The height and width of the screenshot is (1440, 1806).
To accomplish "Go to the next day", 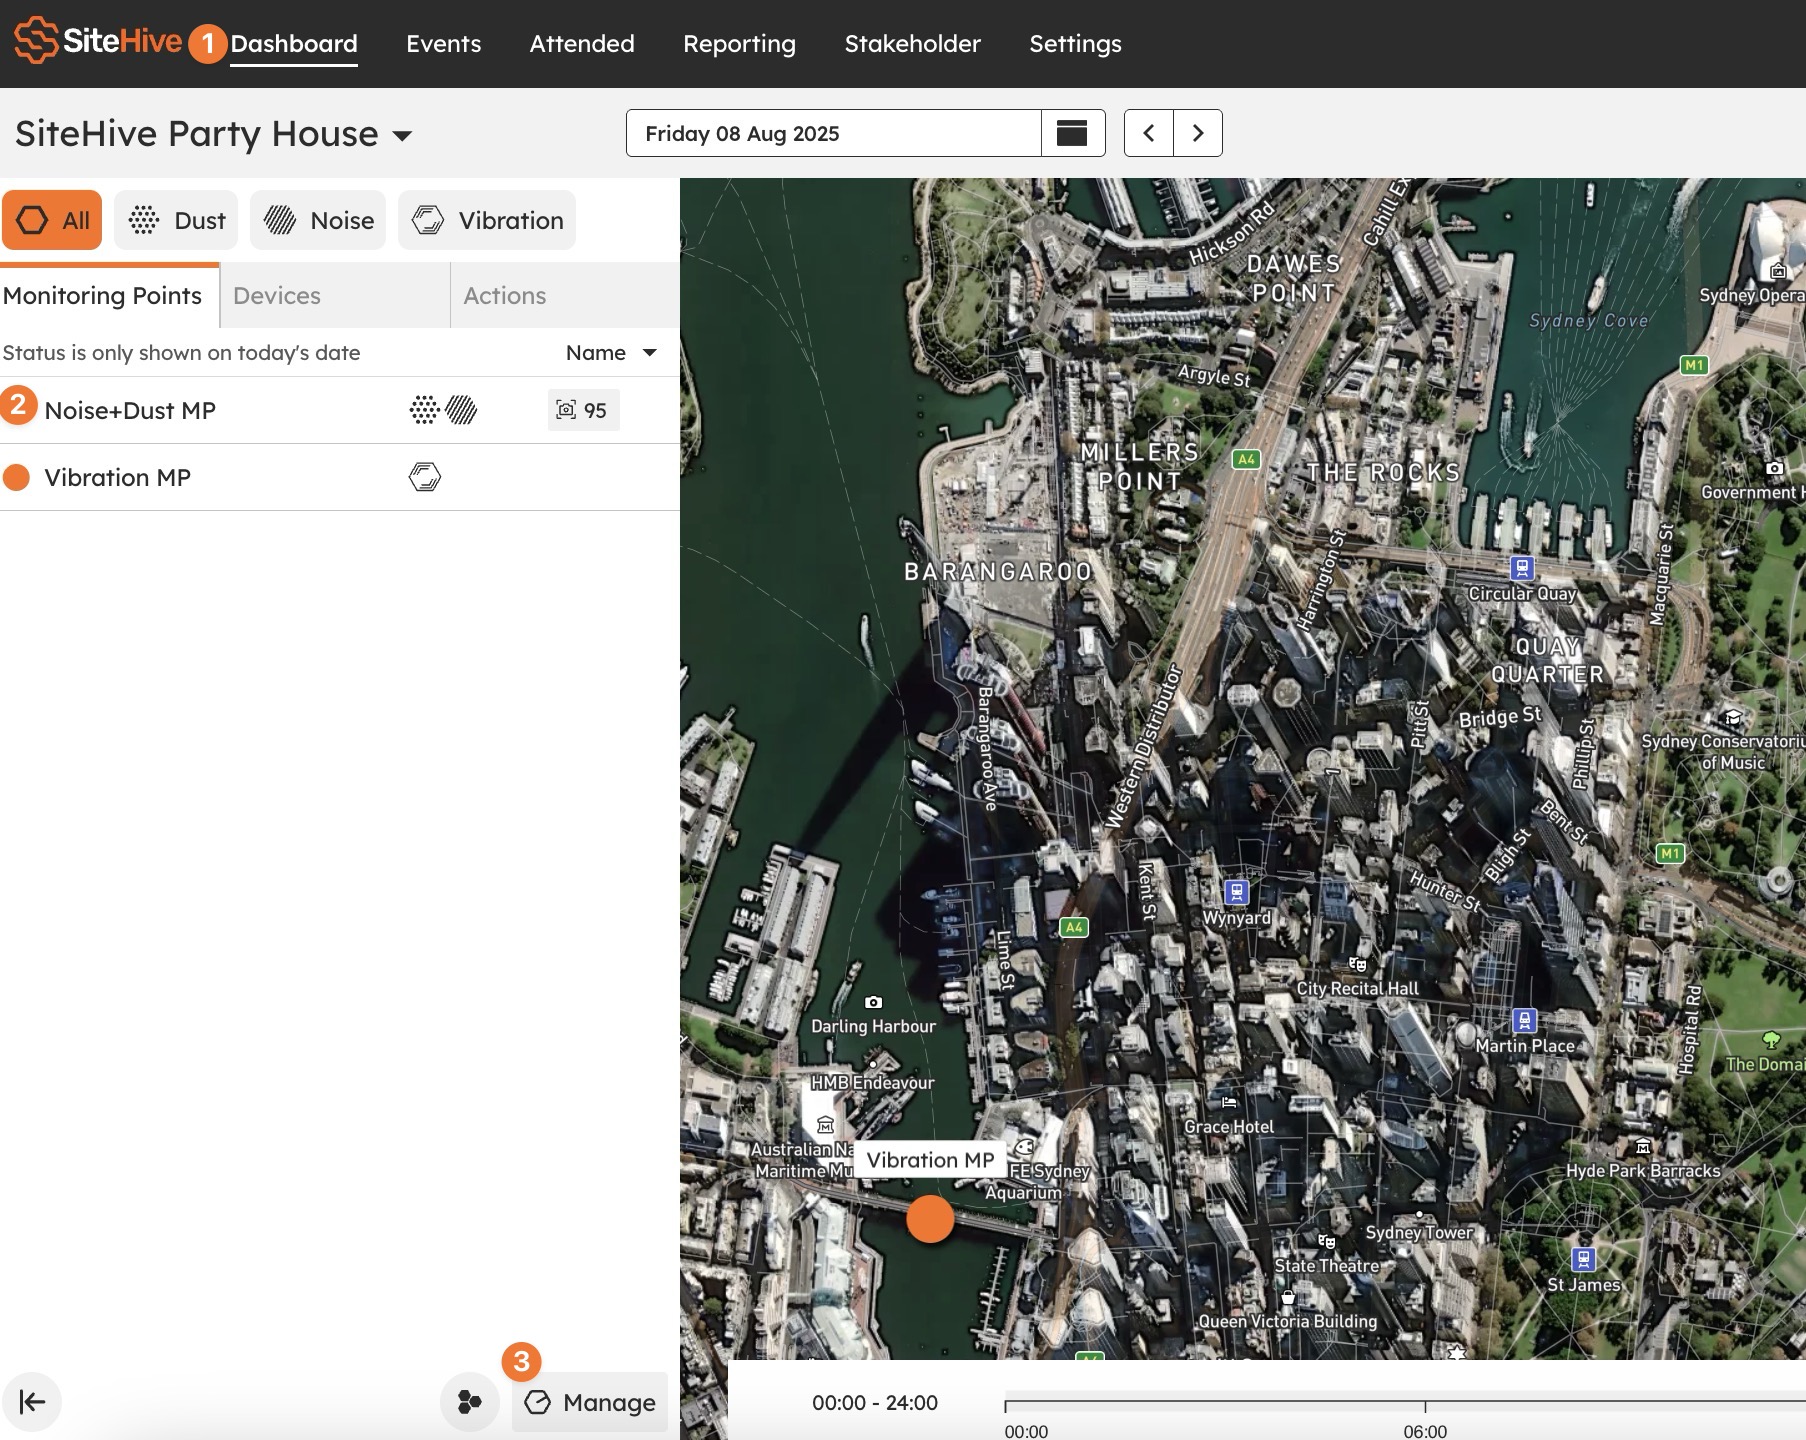I will point(1198,133).
